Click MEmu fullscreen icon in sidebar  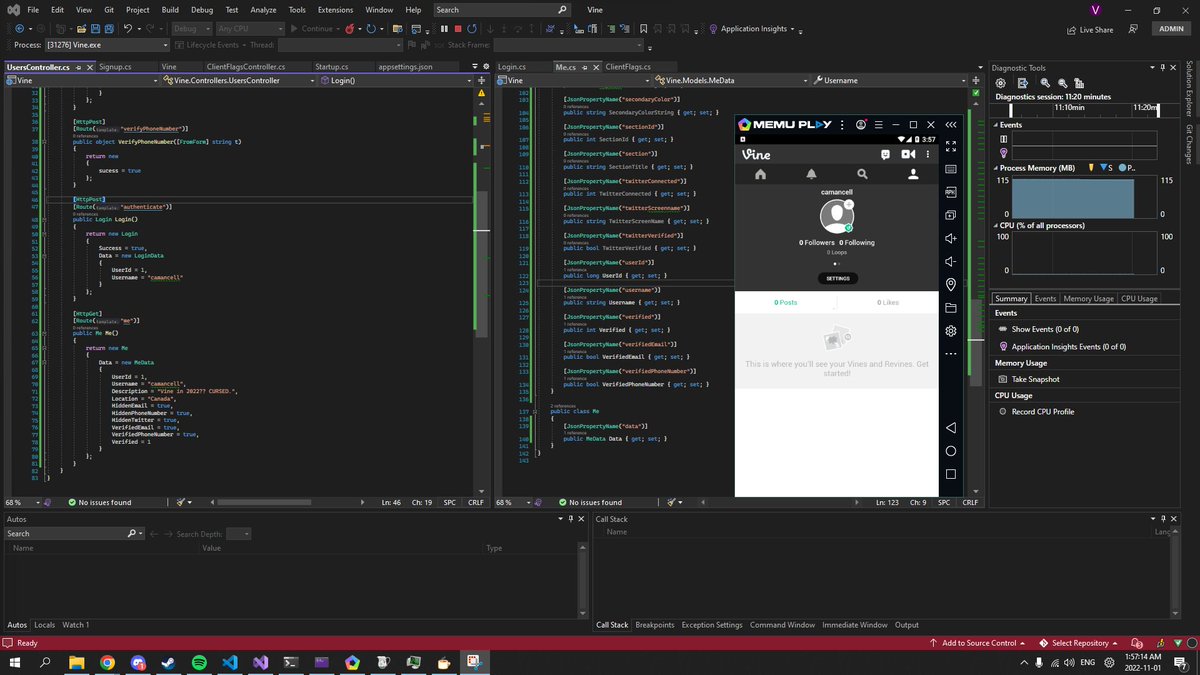950,146
